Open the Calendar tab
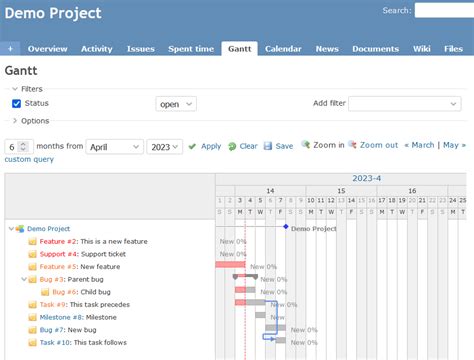Screen dimensions: 474x360 point(283,49)
